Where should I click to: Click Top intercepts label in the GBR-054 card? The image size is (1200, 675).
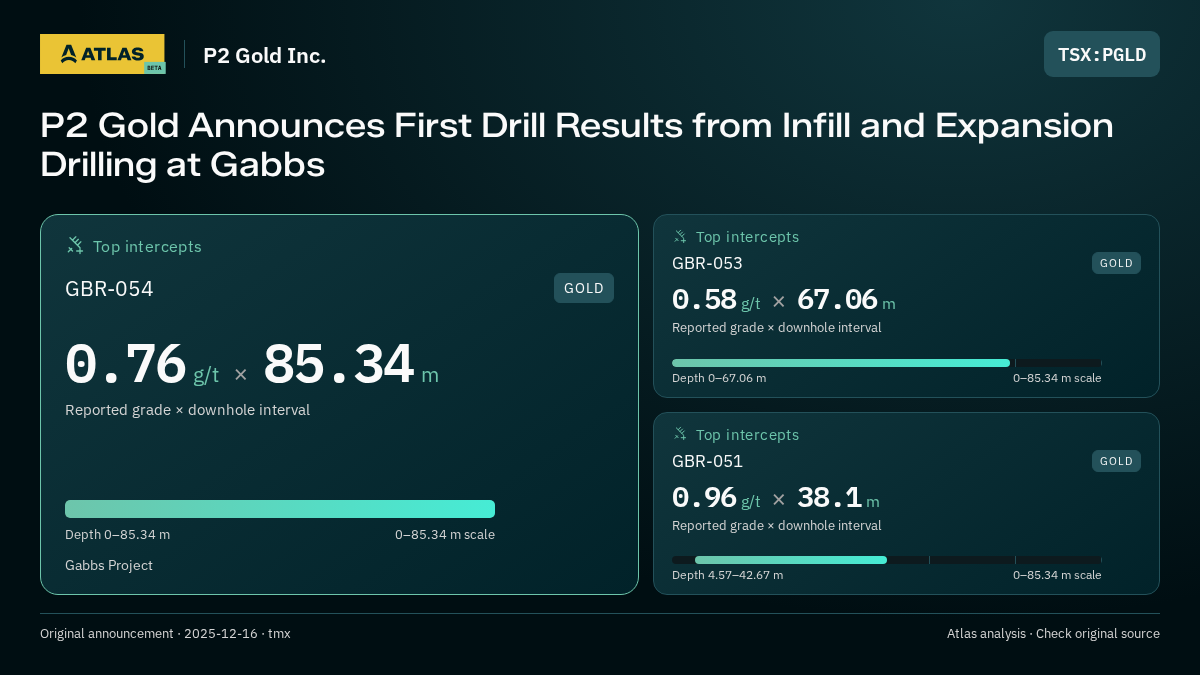pos(147,246)
